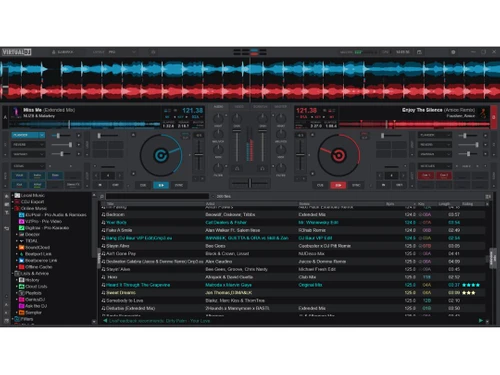Click the left deck Vocal stem pad

(x=19, y=176)
